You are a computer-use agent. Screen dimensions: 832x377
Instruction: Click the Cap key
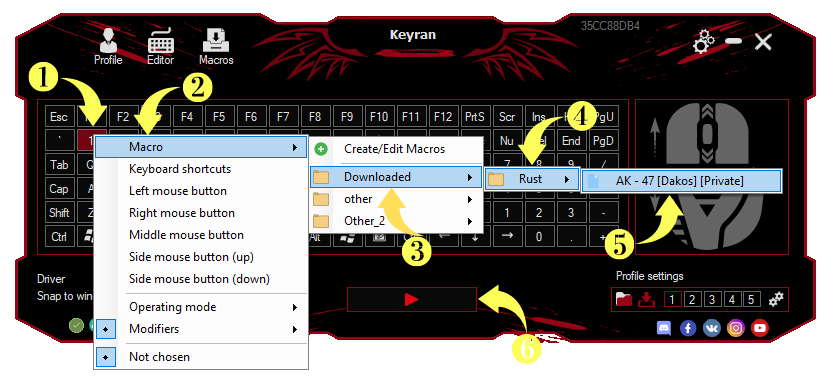(58, 188)
